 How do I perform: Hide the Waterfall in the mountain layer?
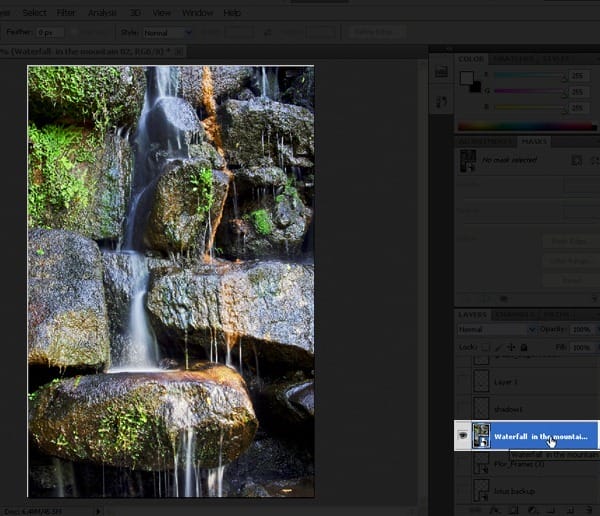[x=463, y=436]
